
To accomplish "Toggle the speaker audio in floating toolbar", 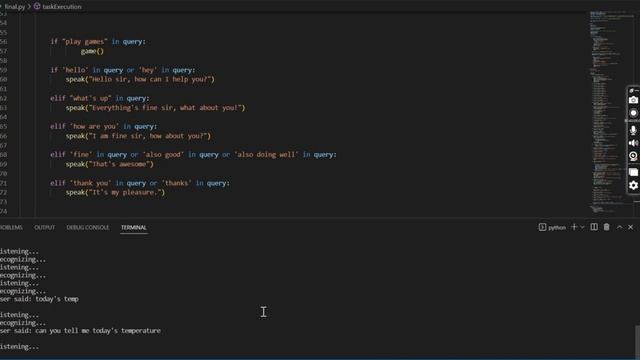I will tap(633, 143).
